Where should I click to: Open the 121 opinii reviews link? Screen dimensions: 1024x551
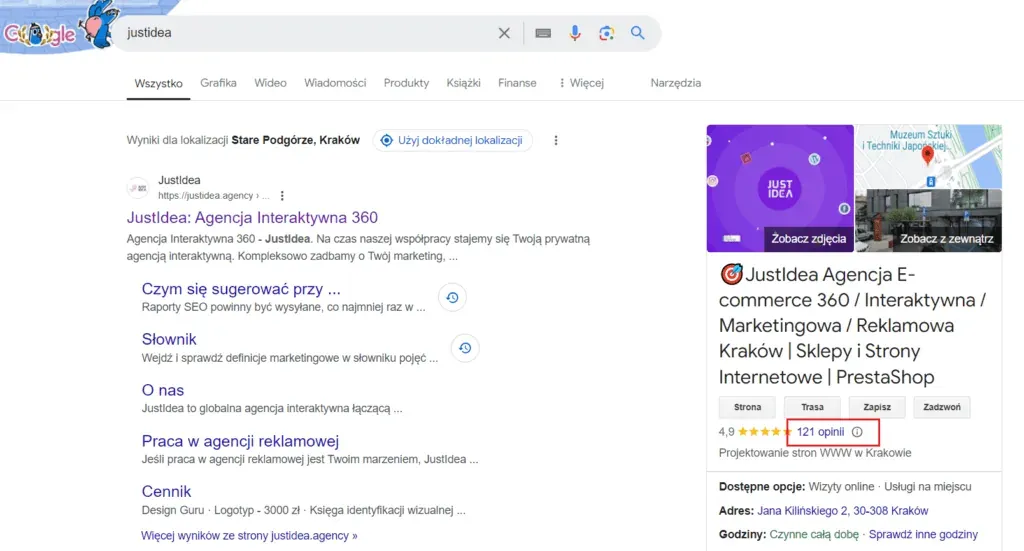click(820, 432)
